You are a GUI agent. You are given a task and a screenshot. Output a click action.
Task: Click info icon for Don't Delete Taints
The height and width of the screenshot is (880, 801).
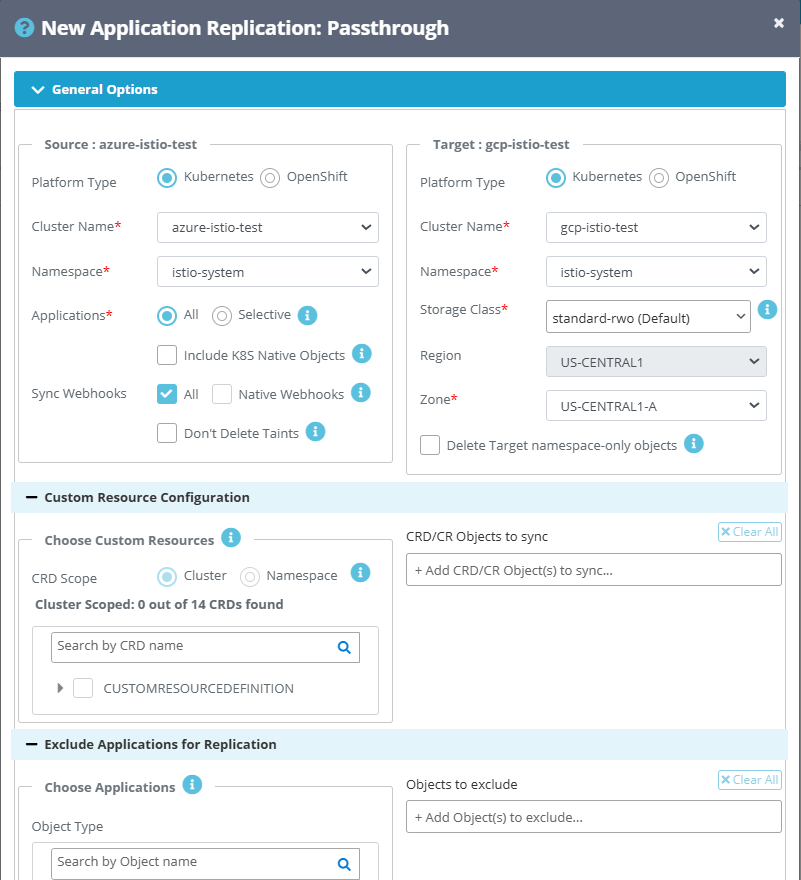click(315, 432)
